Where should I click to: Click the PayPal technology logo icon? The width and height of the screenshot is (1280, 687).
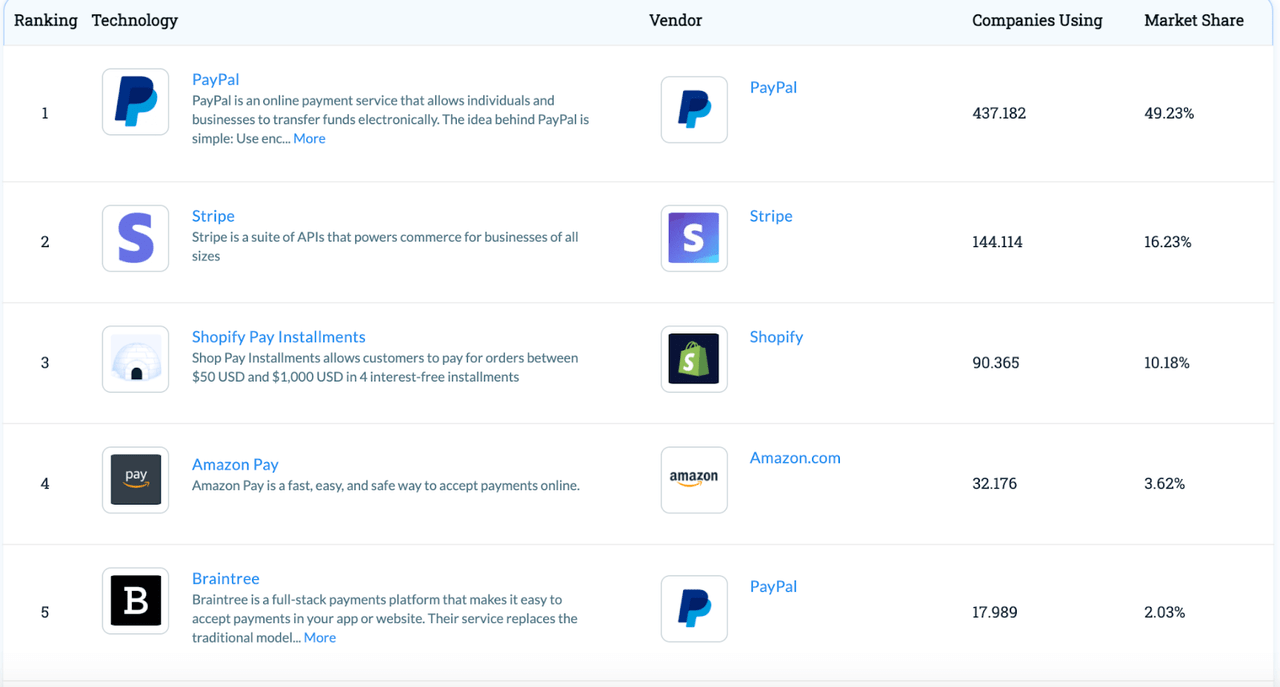coord(135,102)
